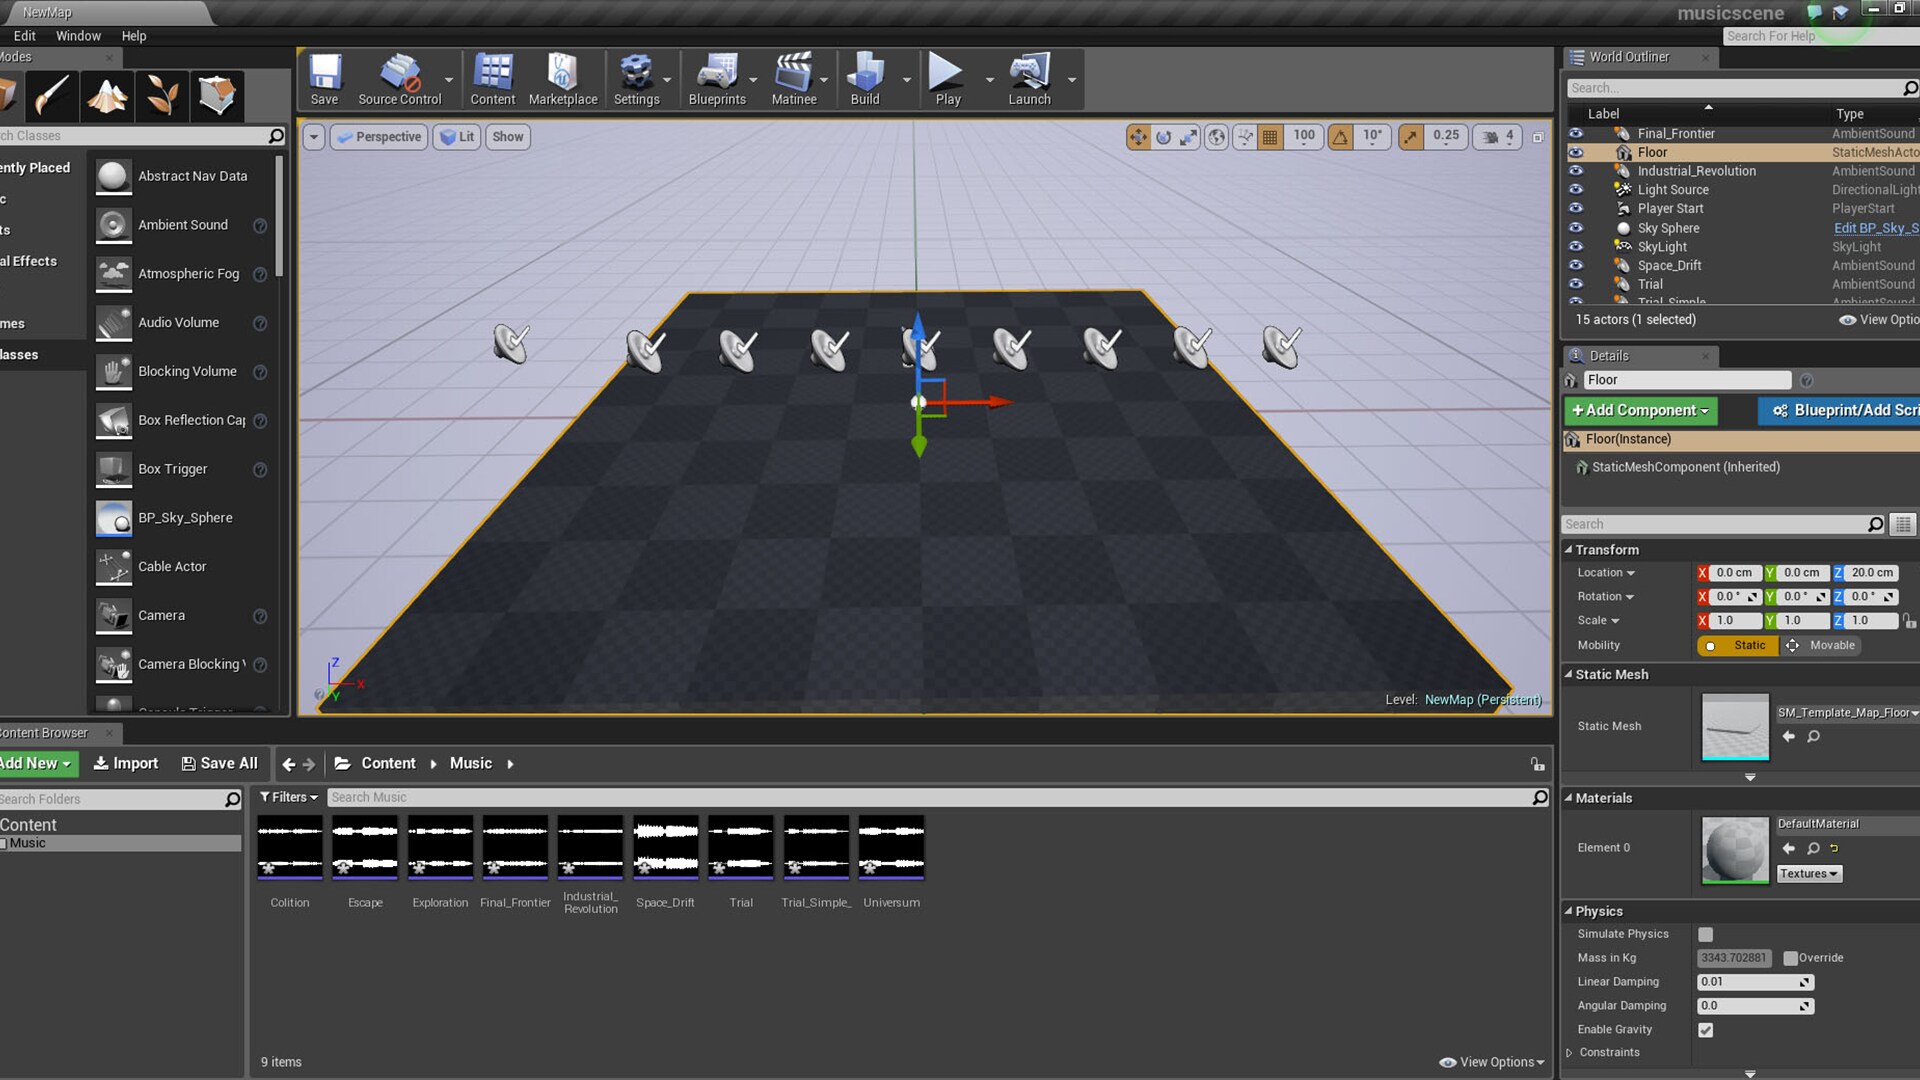The height and width of the screenshot is (1080, 1920).
Task: Open the Blueprints toolbar icon
Action: pos(717,79)
